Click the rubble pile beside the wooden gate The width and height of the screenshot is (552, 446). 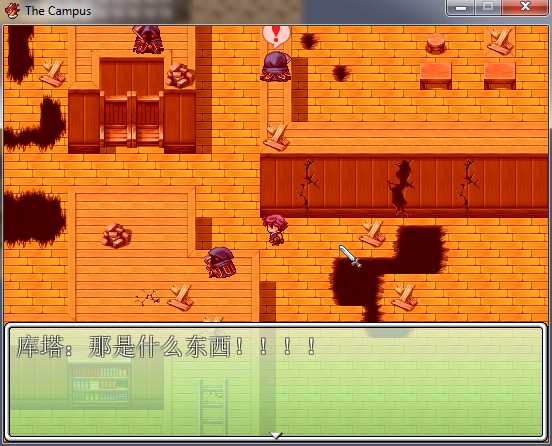[180, 75]
